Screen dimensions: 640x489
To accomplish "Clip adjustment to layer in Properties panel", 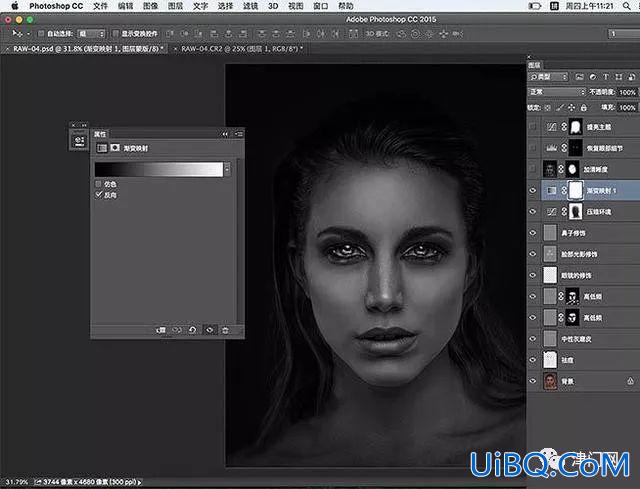I will click(161, 330).
